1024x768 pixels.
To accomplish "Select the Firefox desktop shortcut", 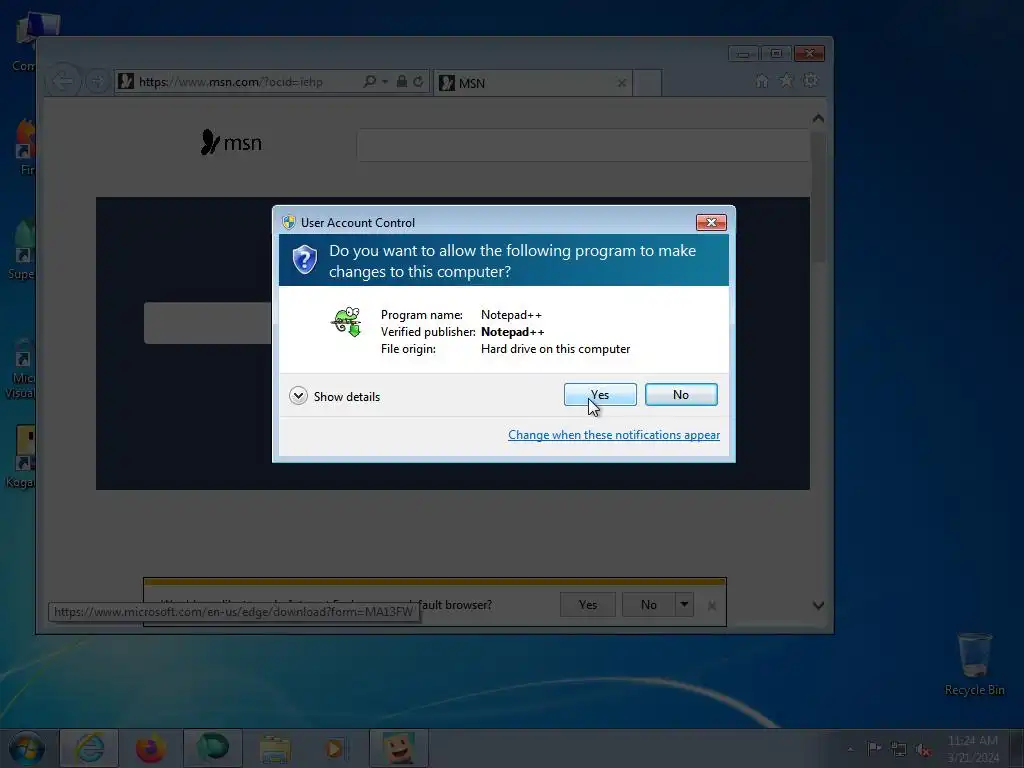I will (x=24, y=147).
